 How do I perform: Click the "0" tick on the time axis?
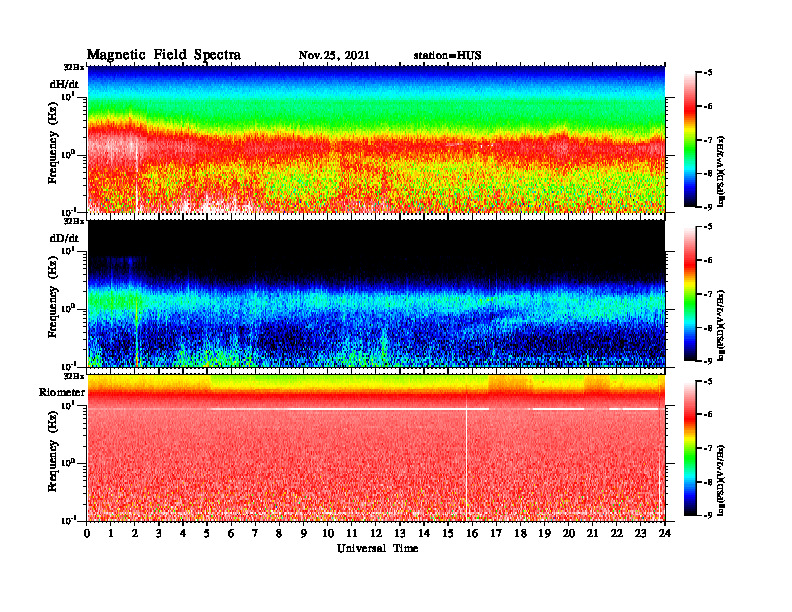(87, 534)
